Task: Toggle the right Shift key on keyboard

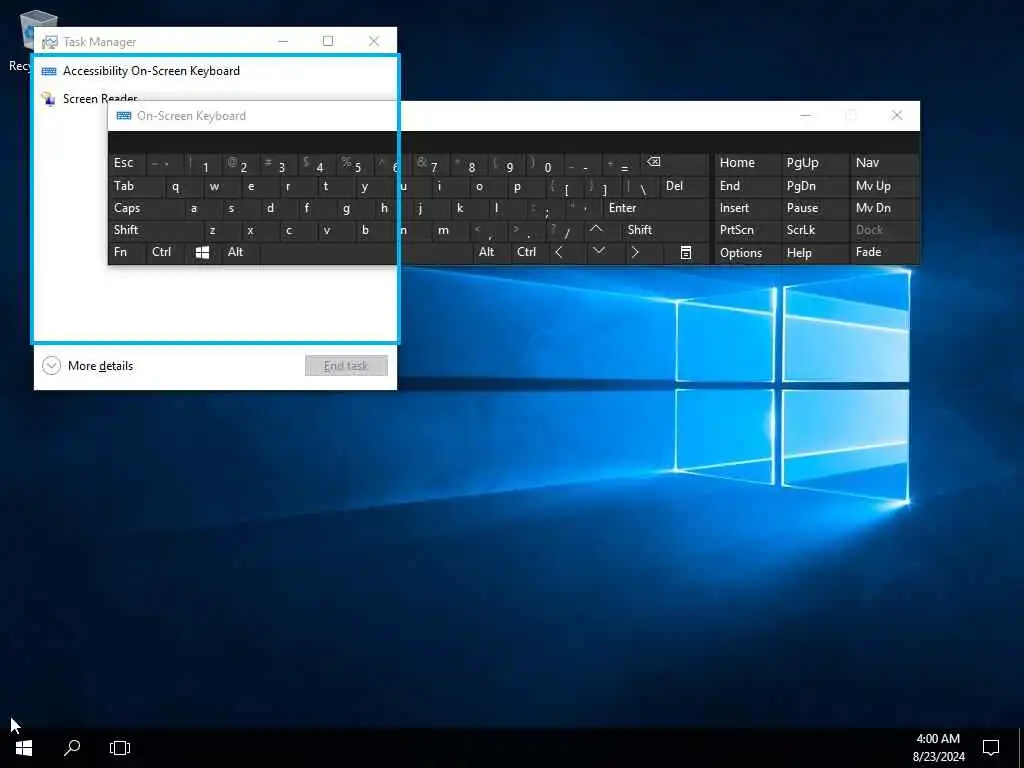Action: (665, 230)
